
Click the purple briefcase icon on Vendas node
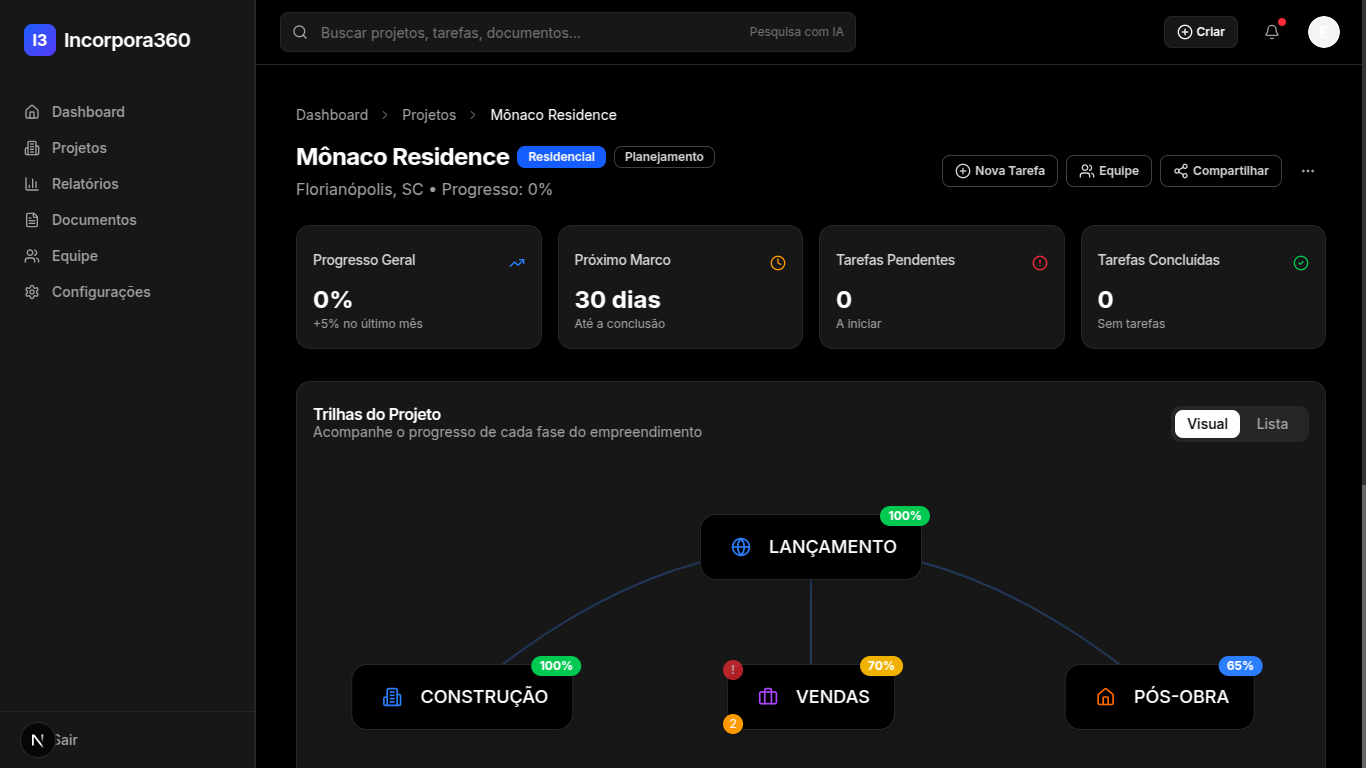tap(767, 697)
